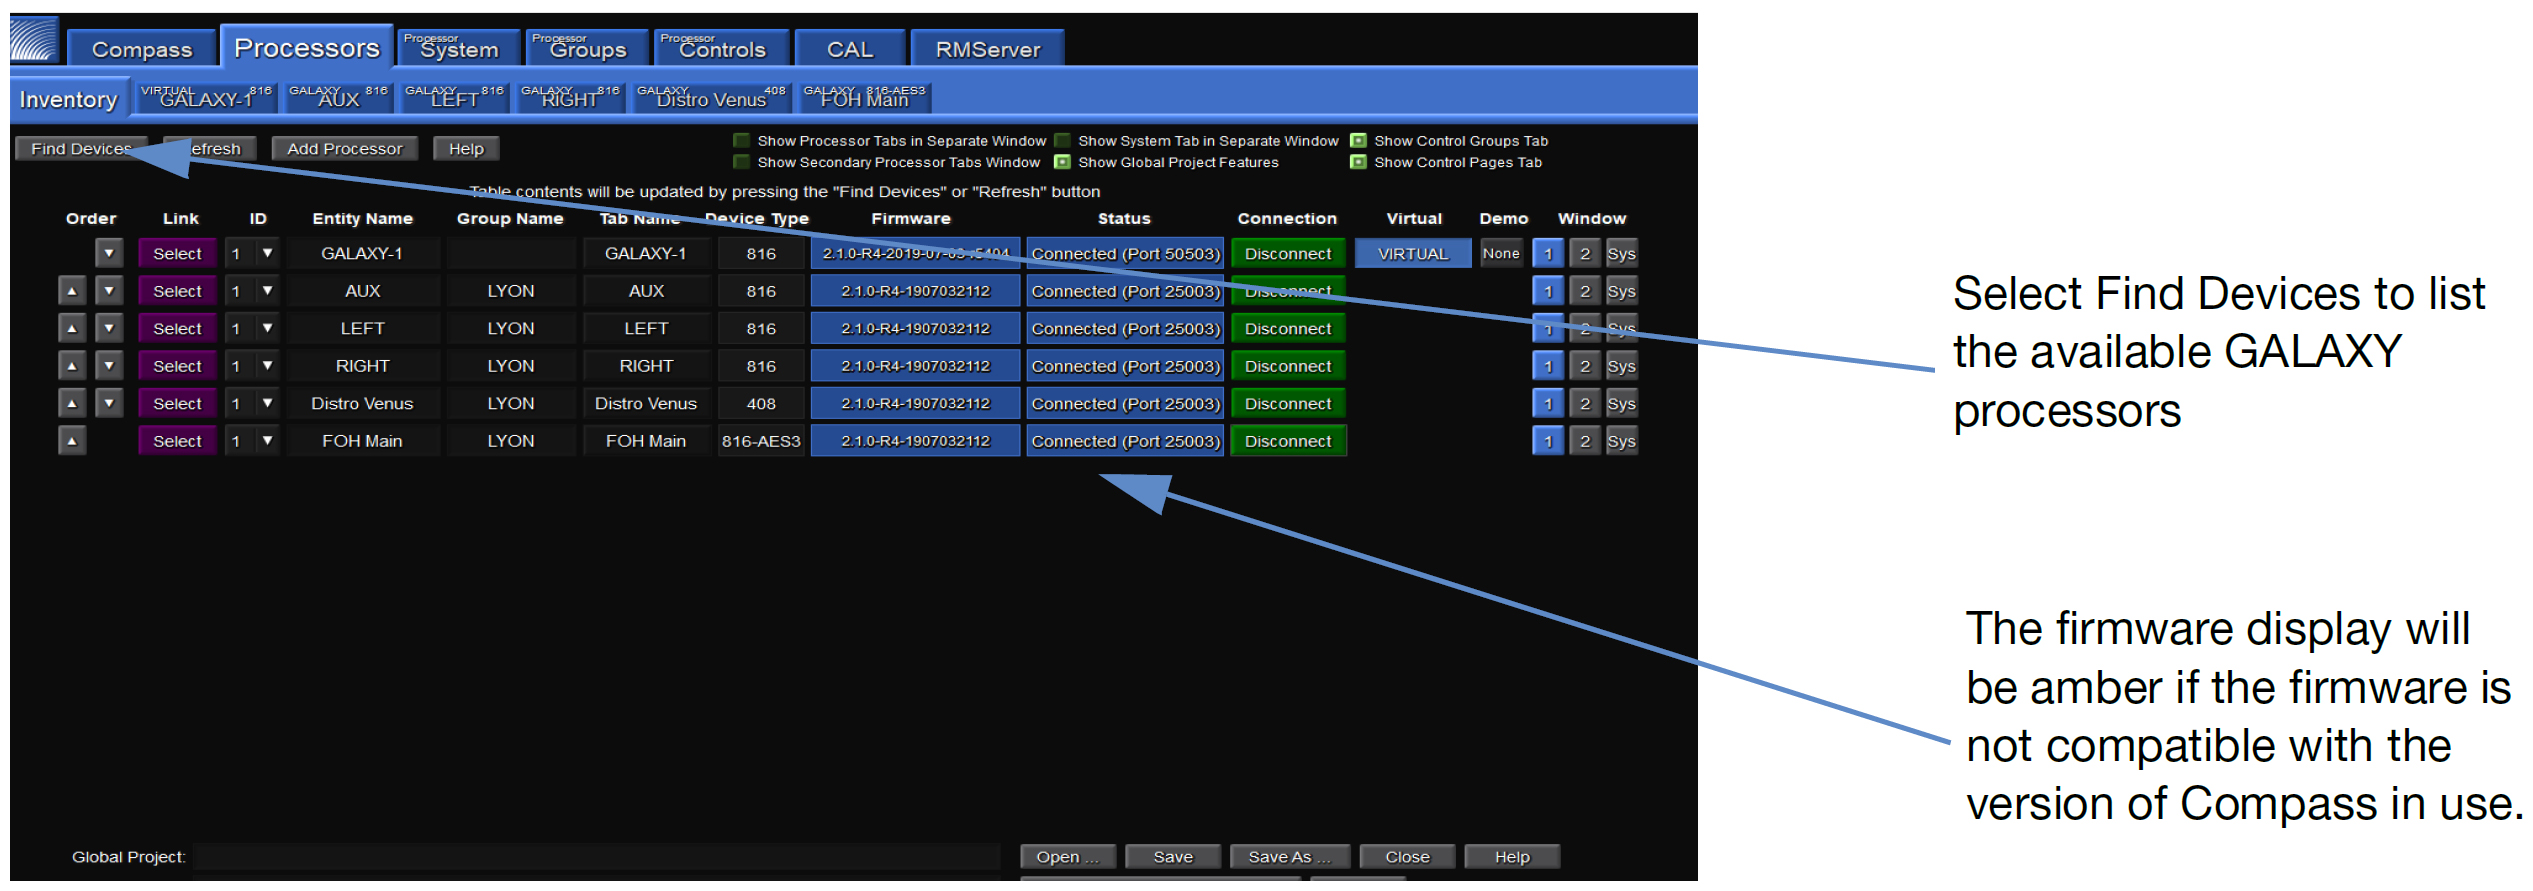Edit Tab Name field Distro Venus
The width and height of the screenshot is (2533, 891).
pos(646,403)
